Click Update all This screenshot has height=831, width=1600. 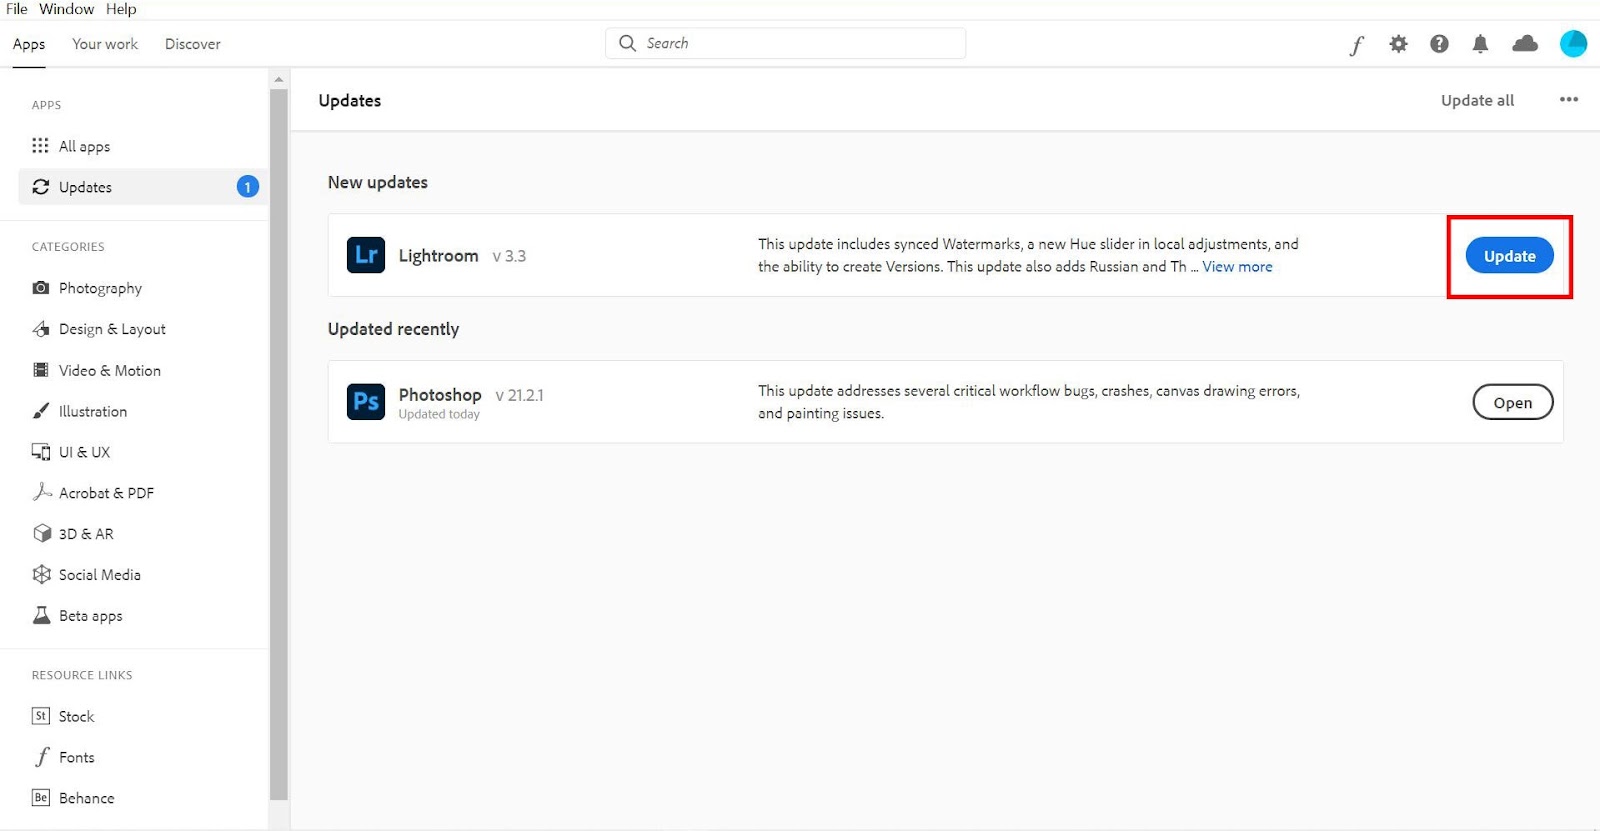(x=1477, y=100)
